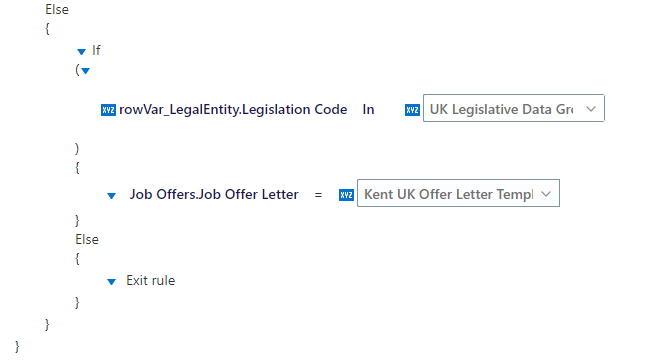Click the closing parenthesis of the If condition
The image size is (652, 361).
(x=77, y=148)
